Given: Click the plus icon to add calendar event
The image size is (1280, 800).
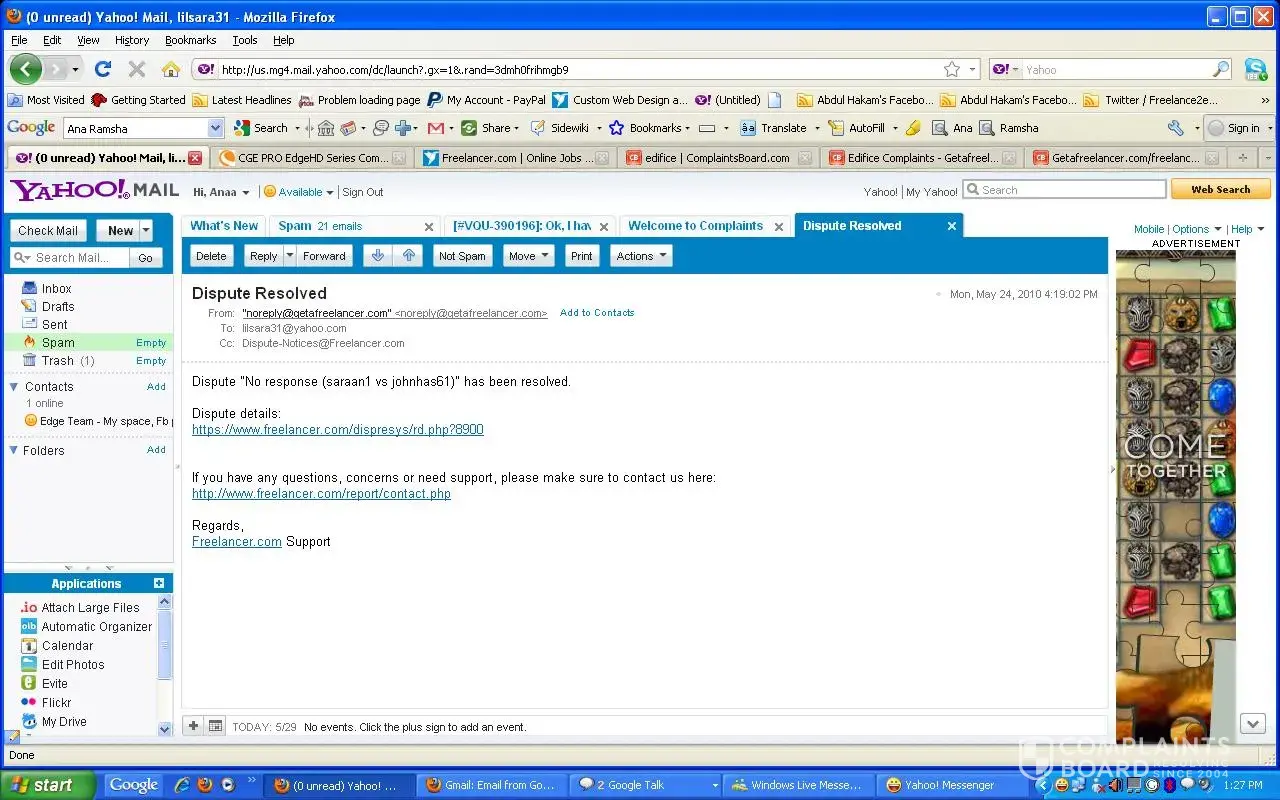Looking at the screenshot, I should click(x=193, y=726).
